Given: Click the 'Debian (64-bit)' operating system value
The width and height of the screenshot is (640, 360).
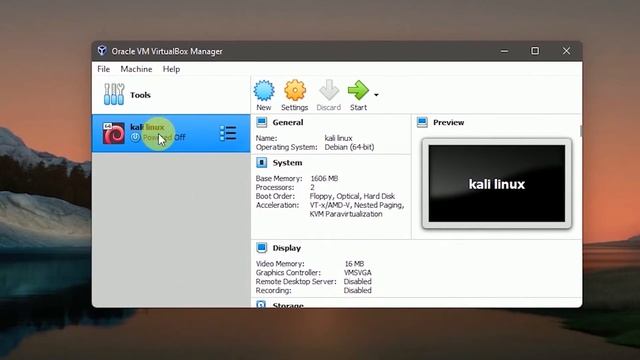Looking at the screenshot, I should (x=349, y=147).
